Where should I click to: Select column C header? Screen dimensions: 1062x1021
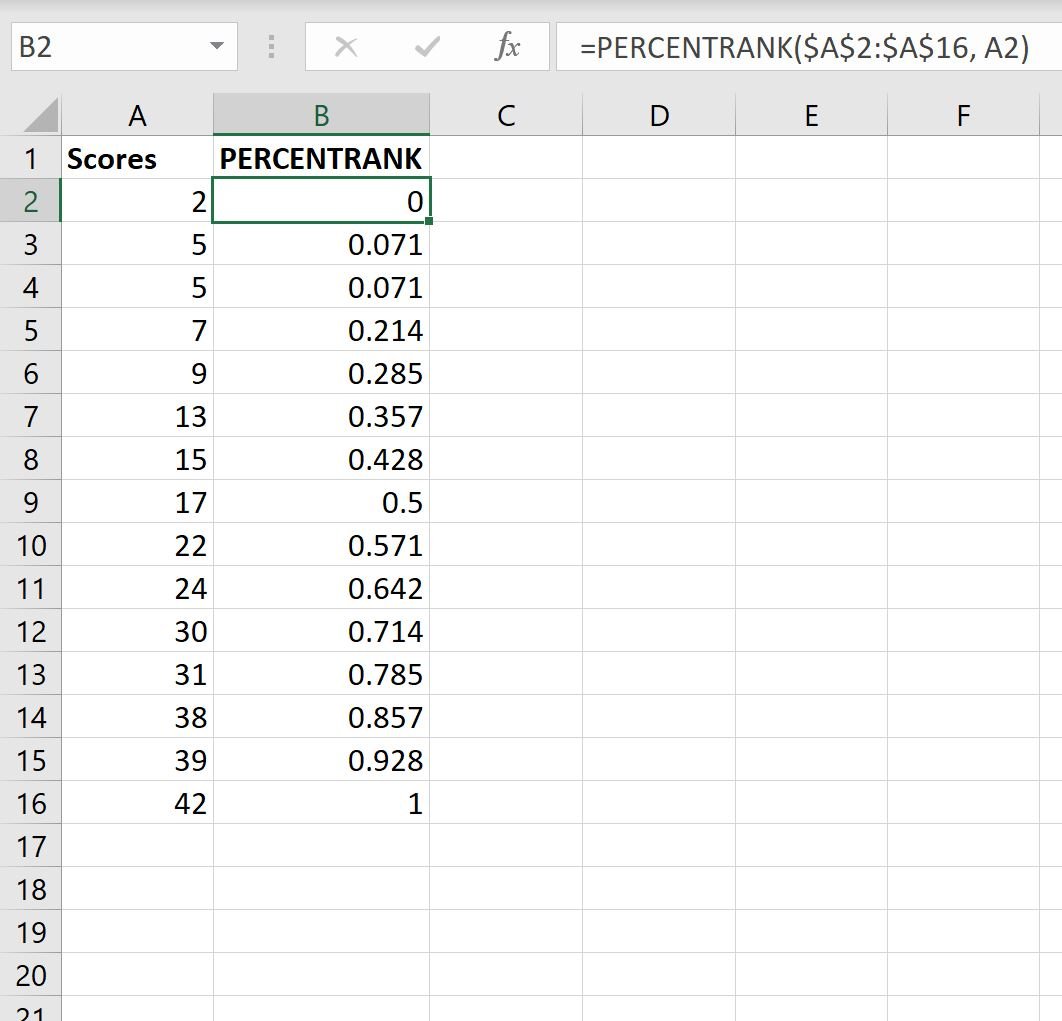(506, 114)
